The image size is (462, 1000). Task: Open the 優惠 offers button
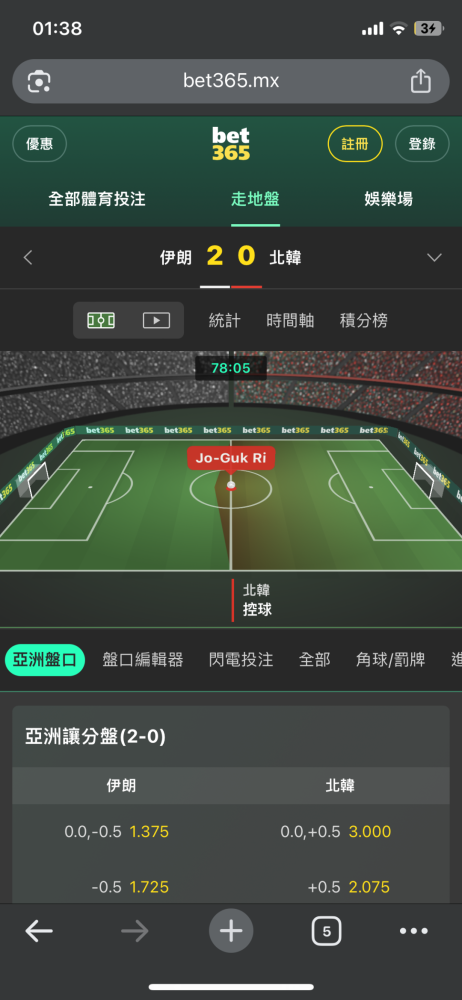click(x=40, y=143)
